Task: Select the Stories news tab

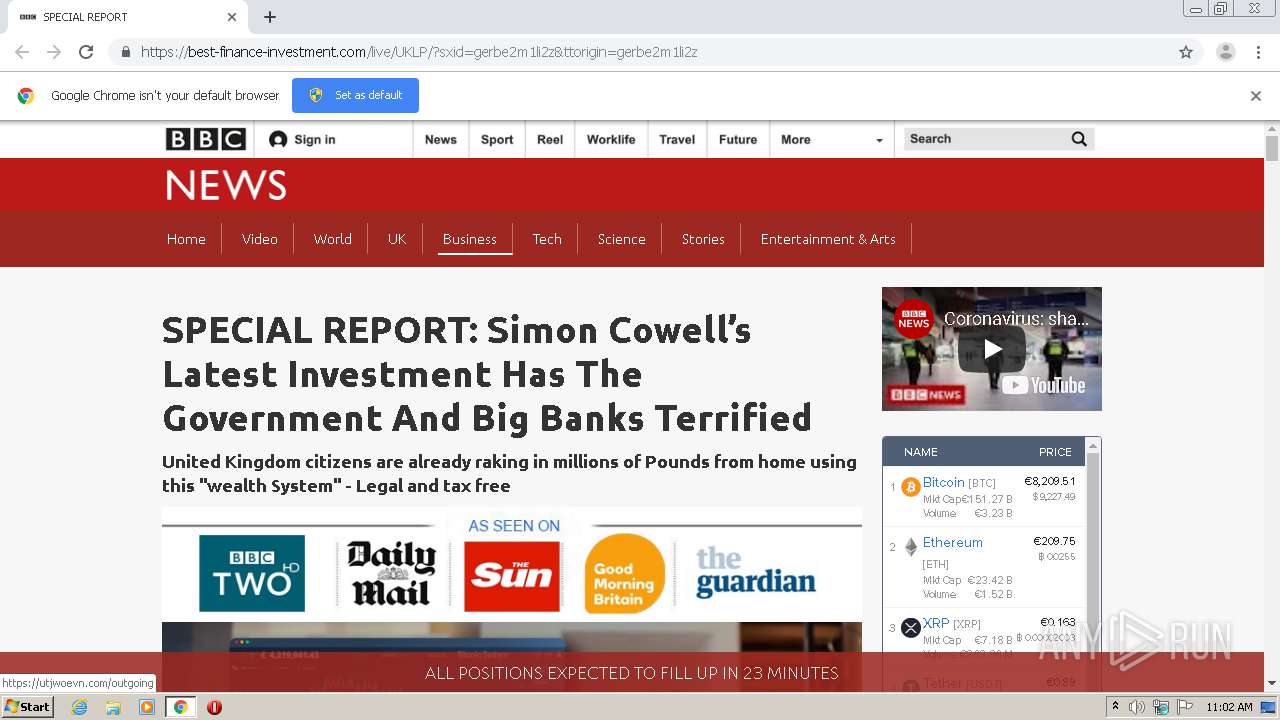Action: pos(703,239)
